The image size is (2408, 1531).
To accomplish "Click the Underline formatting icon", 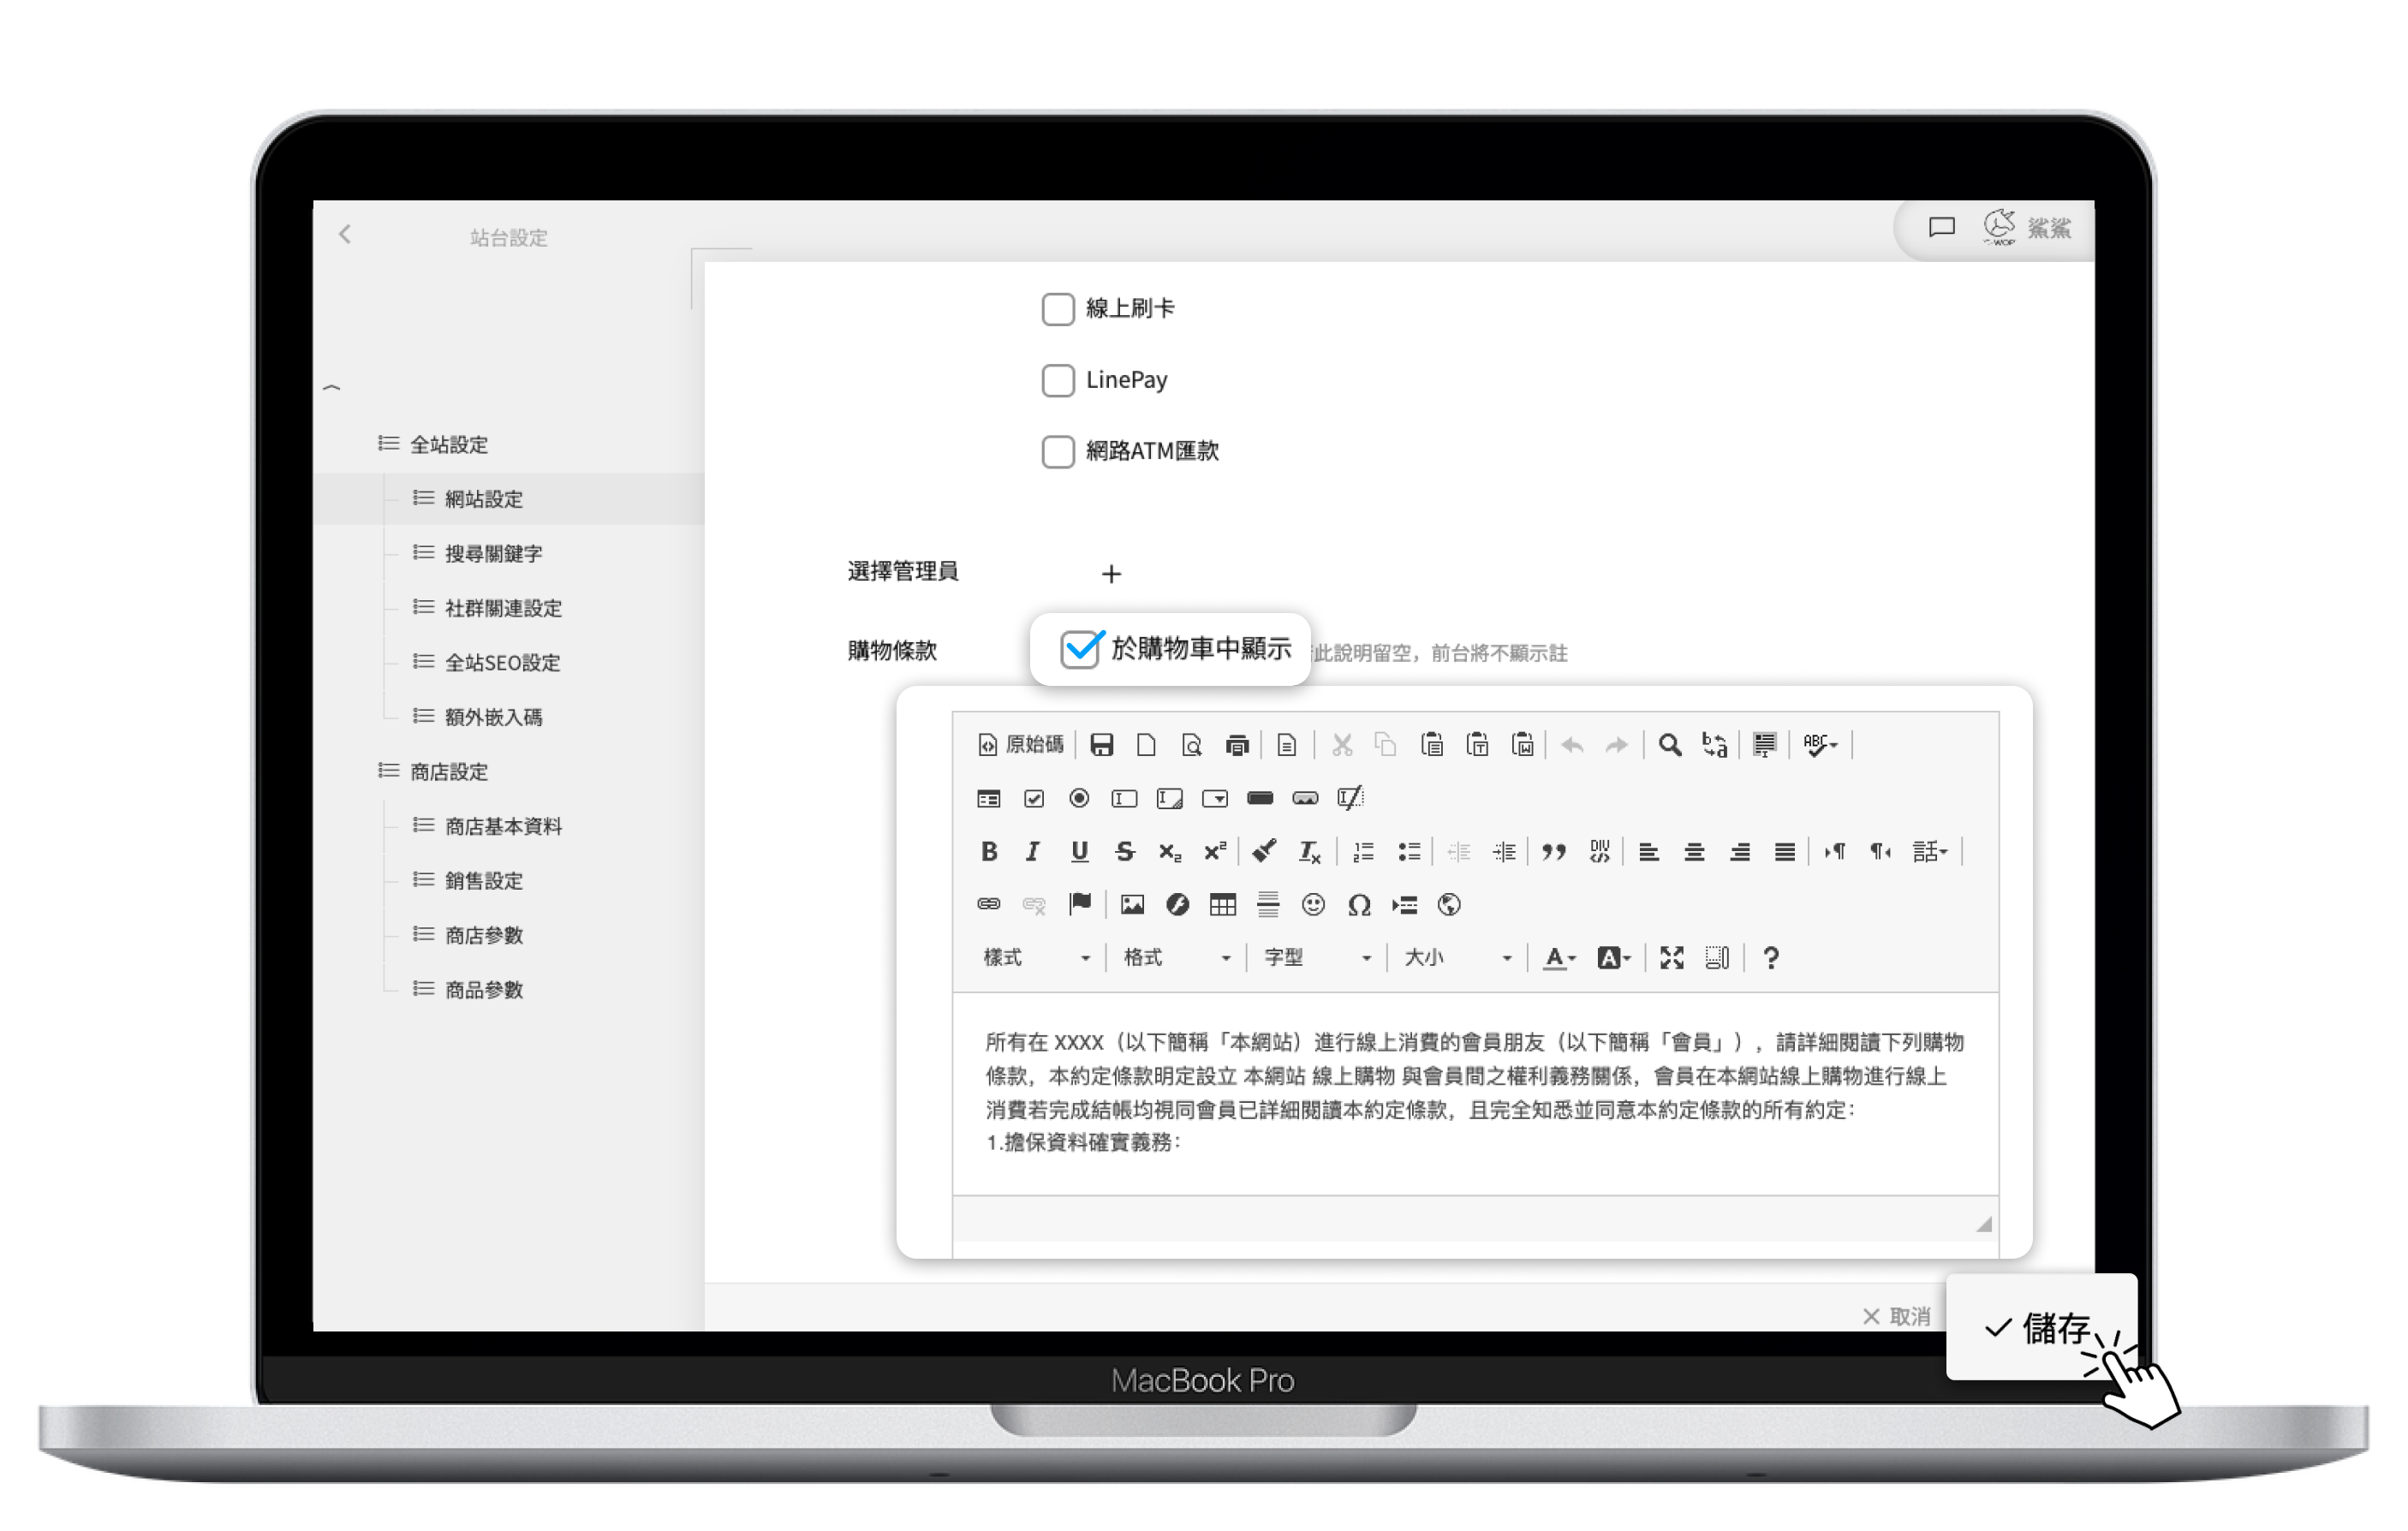I will [1079, 851].
